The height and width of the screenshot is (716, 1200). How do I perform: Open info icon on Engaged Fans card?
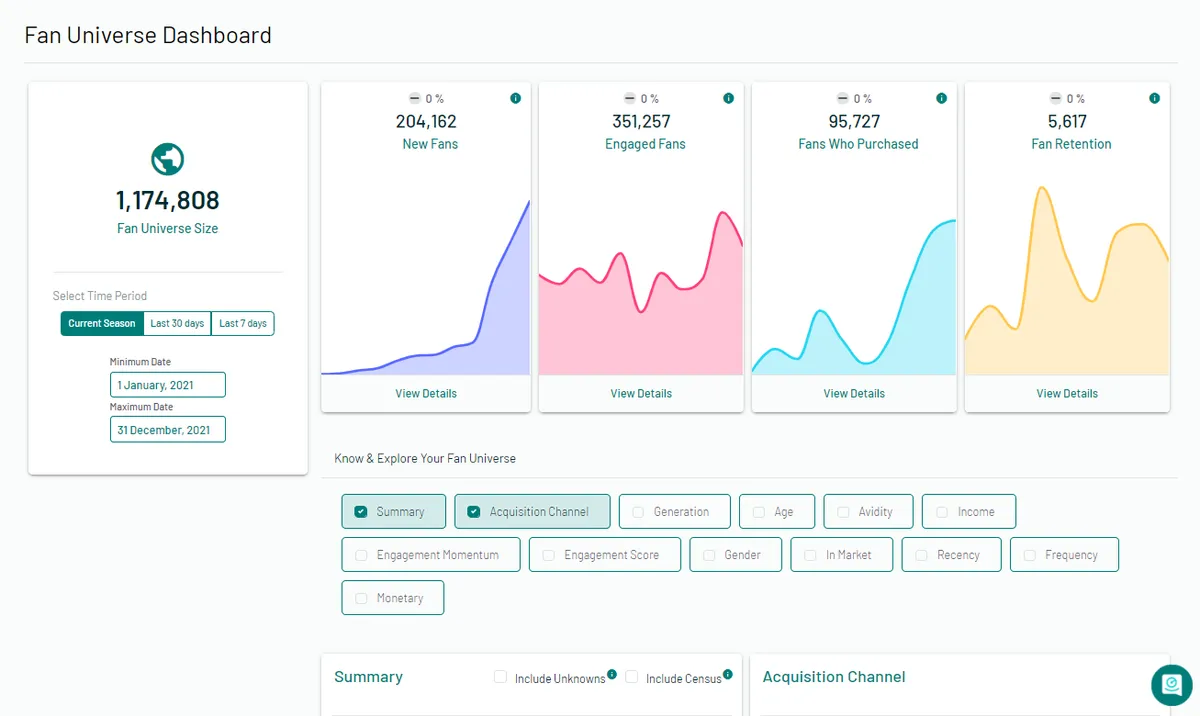[728, 98]
